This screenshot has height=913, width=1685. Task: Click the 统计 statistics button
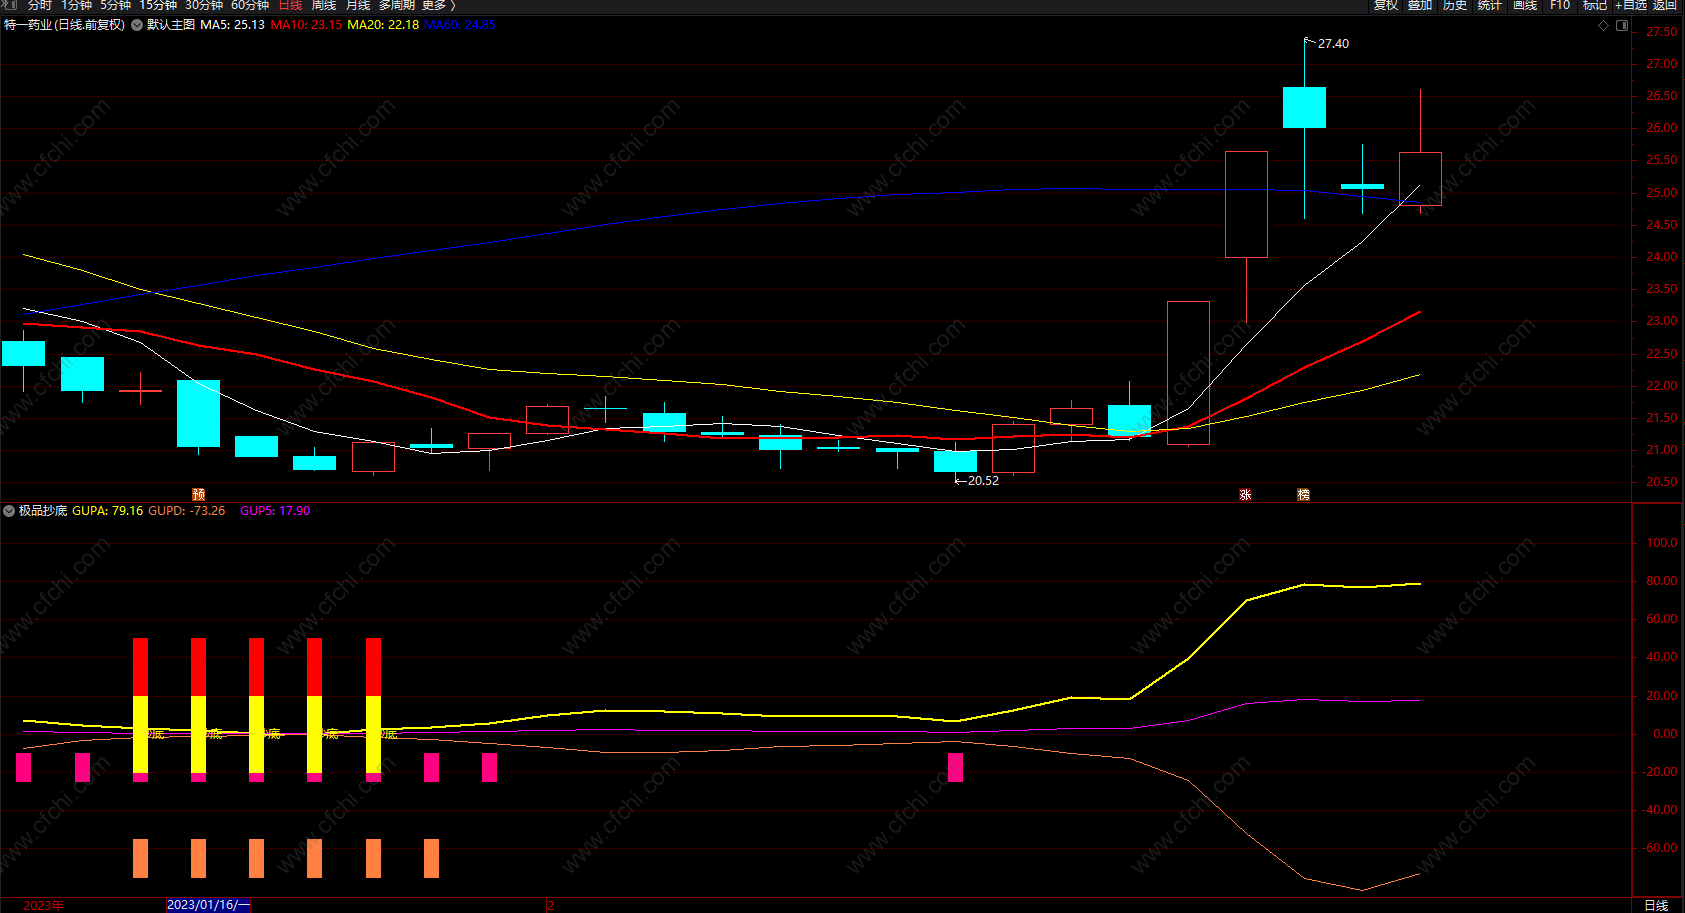click(1490, 5)
